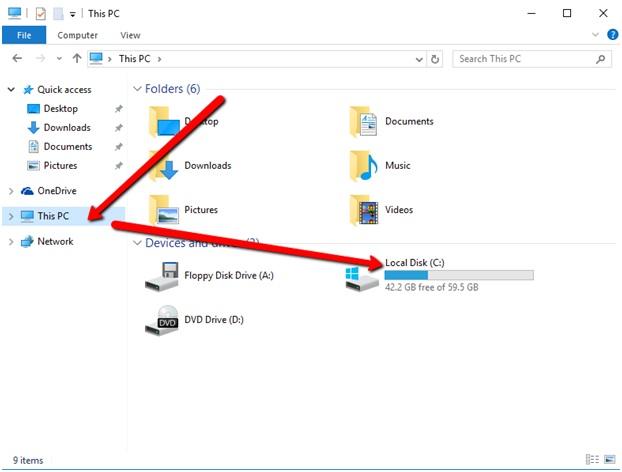Open the Customize Quick Access Toolbar dropdown
The height and width of the screenshot is (472, 622).
point(73,15)
